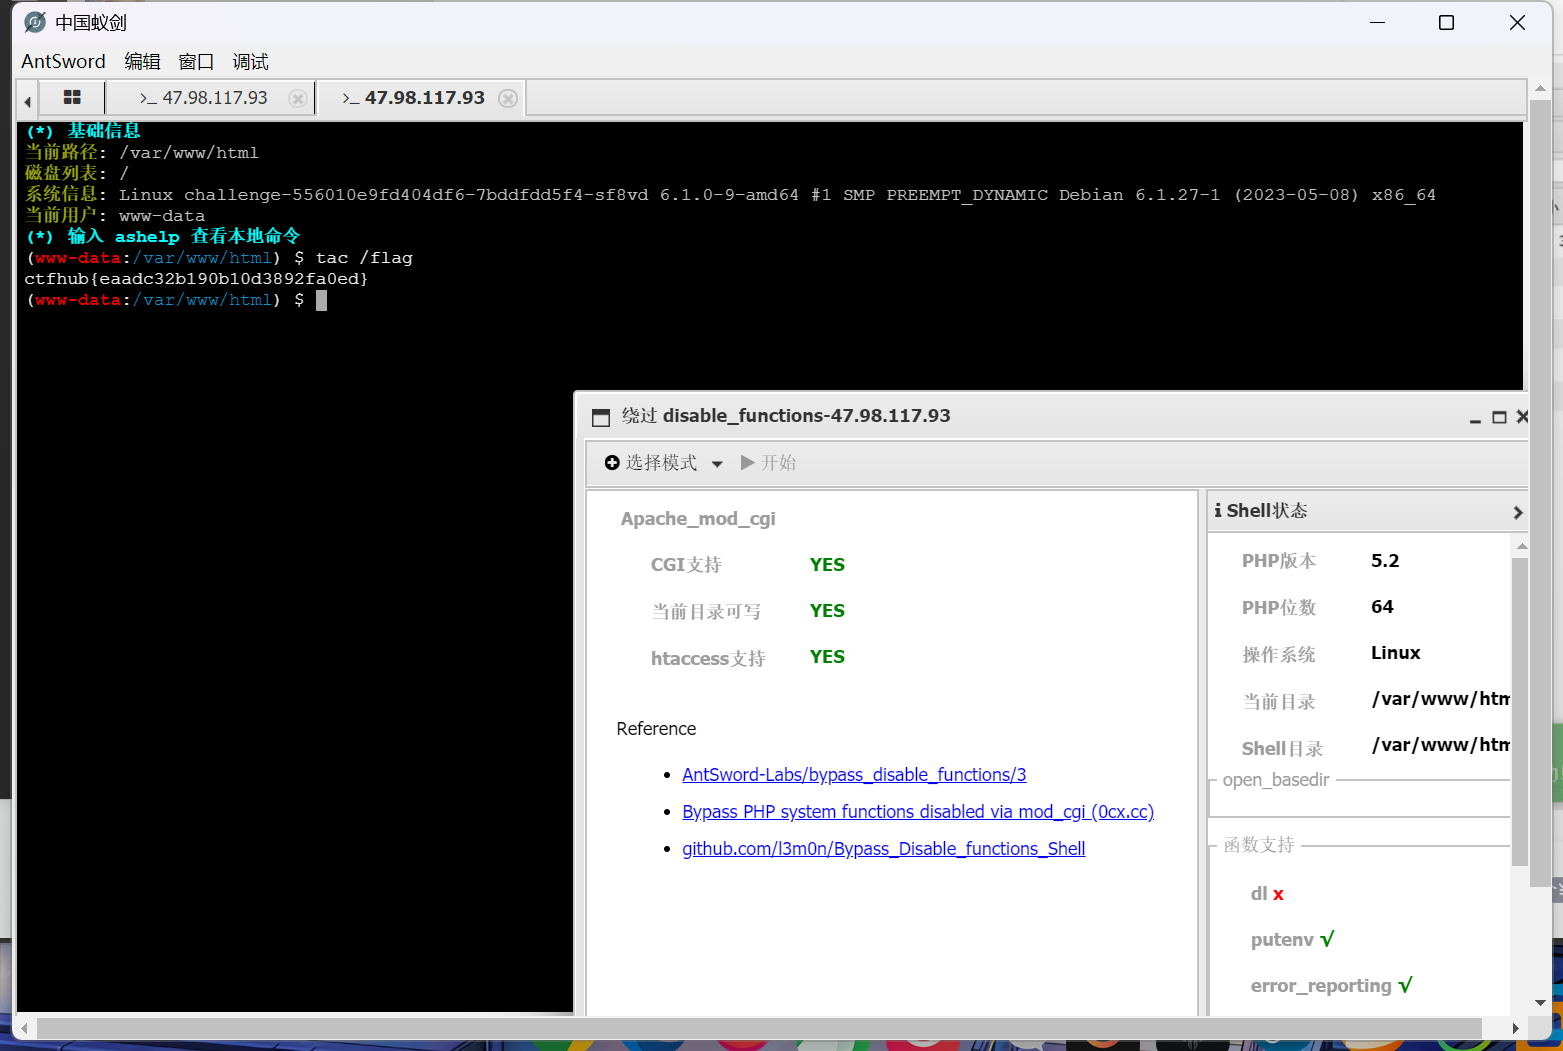
Task: Click the grid home tab icon
Action: click(71, 97)
